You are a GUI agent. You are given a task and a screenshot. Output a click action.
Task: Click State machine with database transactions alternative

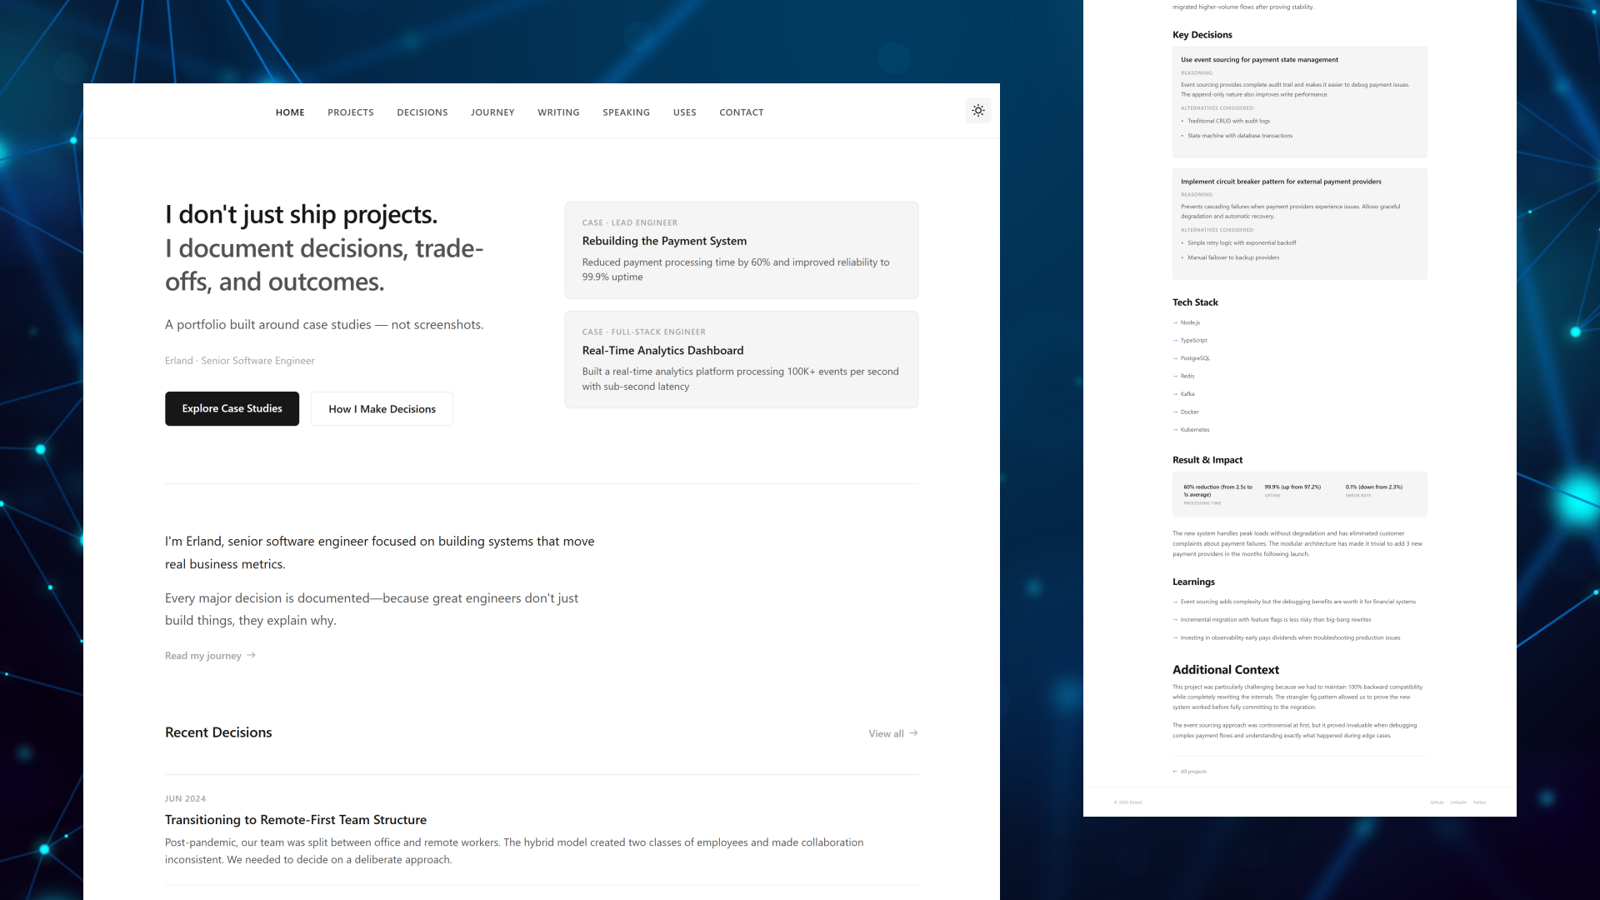tap(1240, 136)
